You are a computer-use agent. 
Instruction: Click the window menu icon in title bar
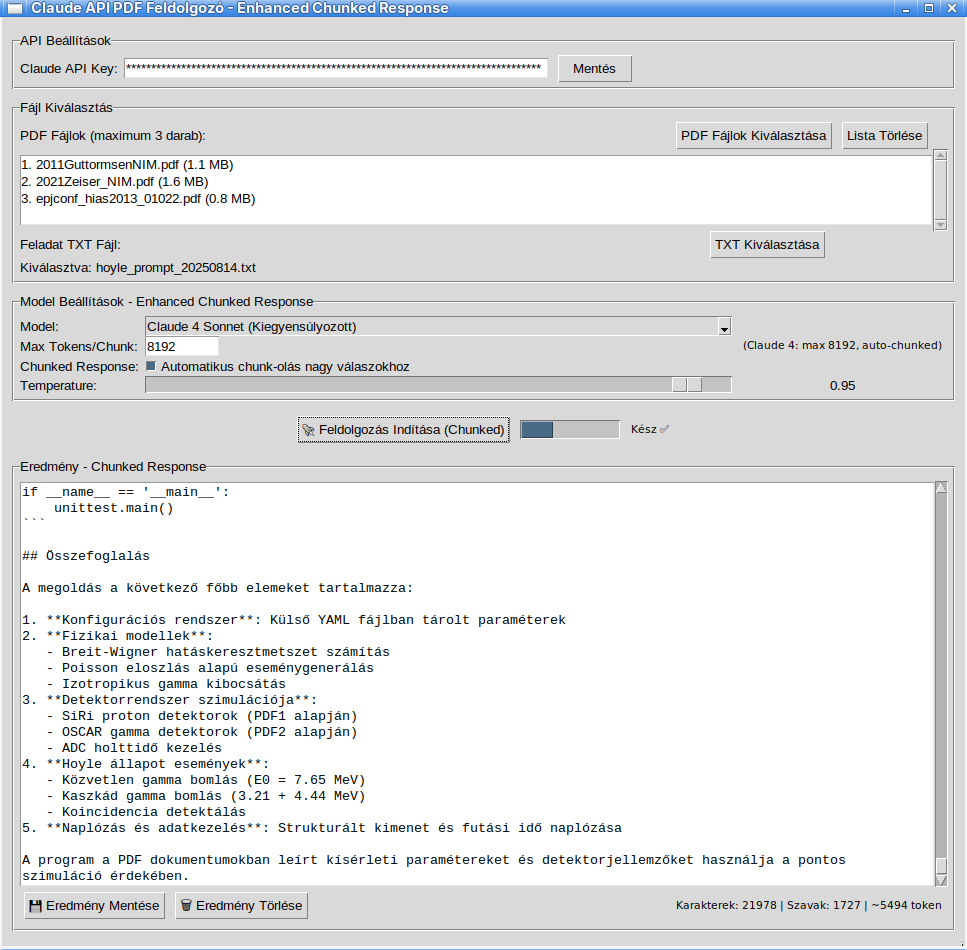(15, 8)
